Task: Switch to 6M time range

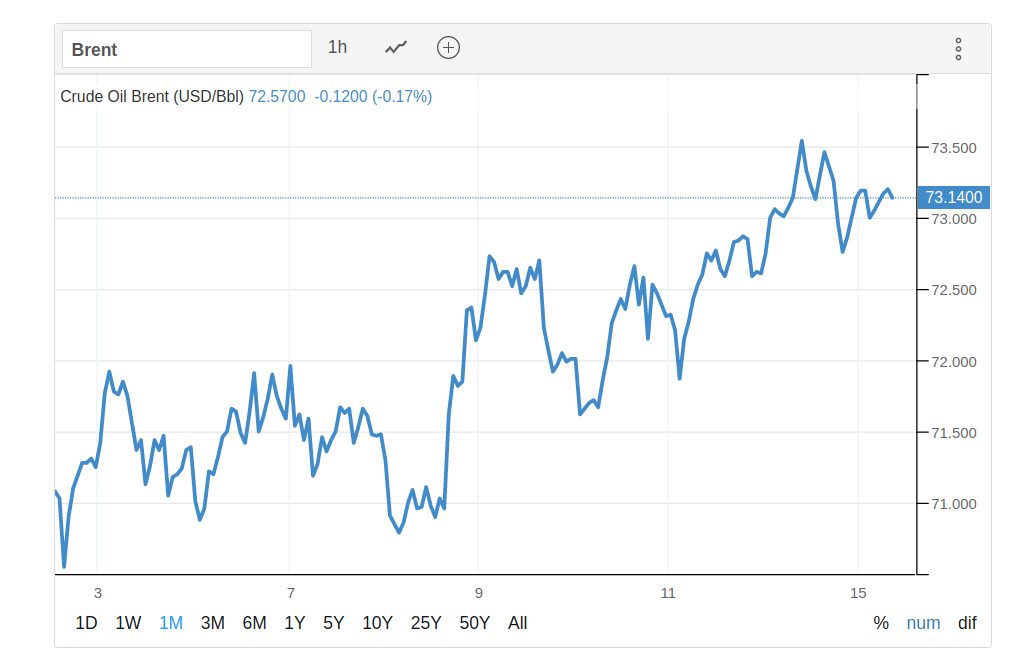Action: click(254, 623)
